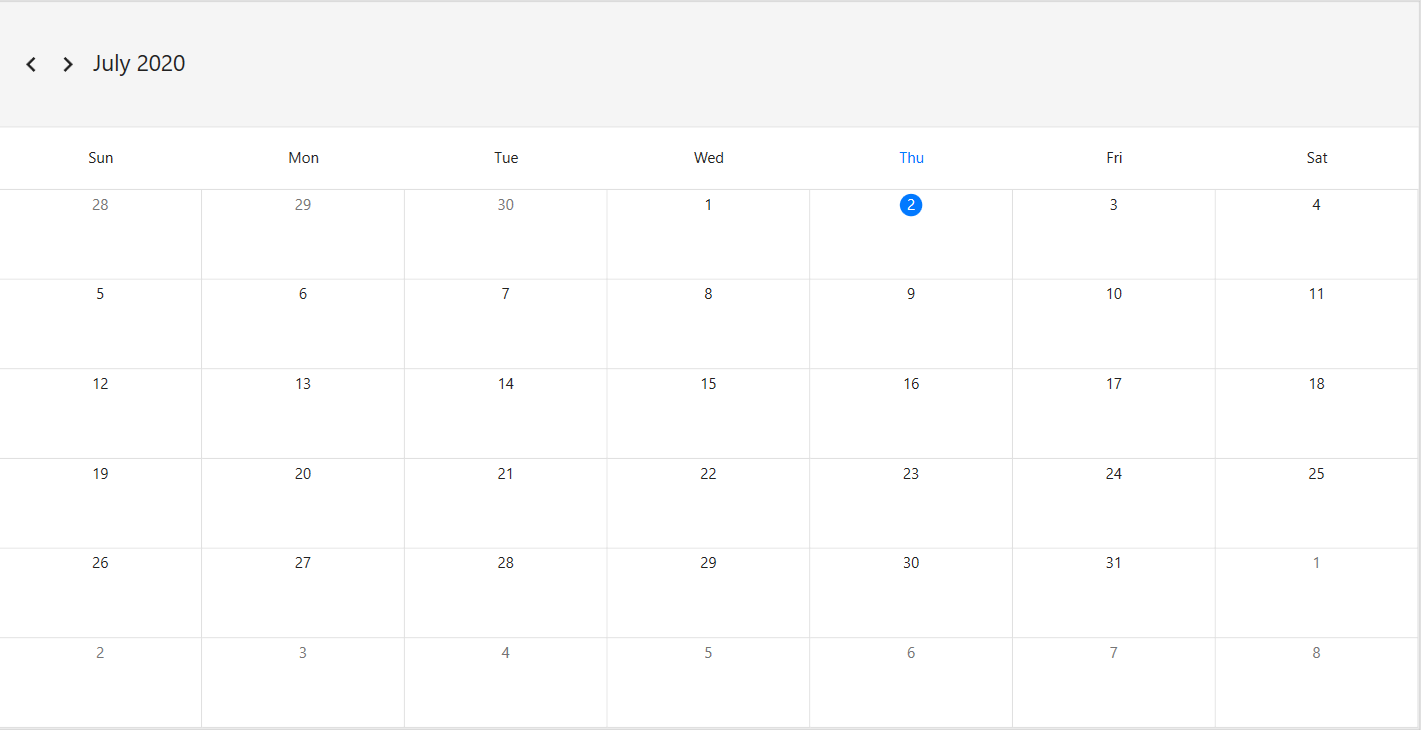Open today's date circled 2
The width and height of the screenshot is (1421, 730).
point(911,205)
